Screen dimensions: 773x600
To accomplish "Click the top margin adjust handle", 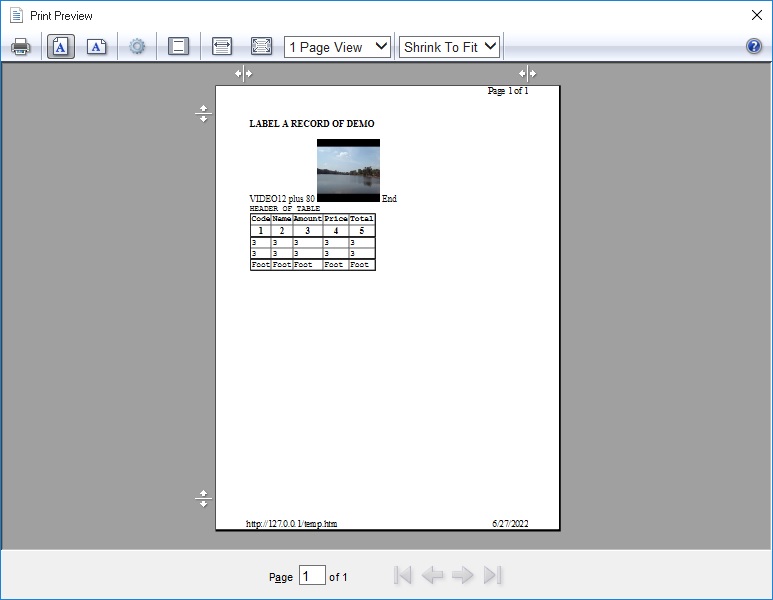I will 203,114.
